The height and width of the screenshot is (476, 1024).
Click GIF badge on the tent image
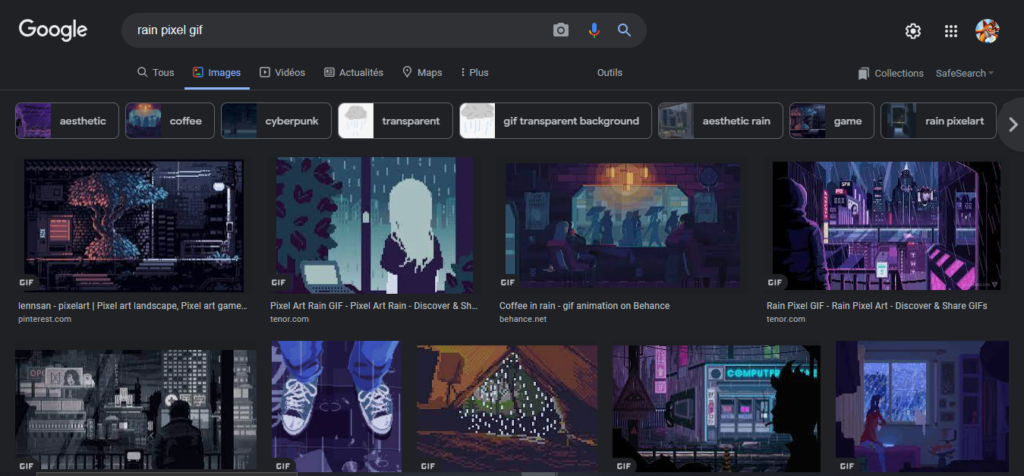428,466
